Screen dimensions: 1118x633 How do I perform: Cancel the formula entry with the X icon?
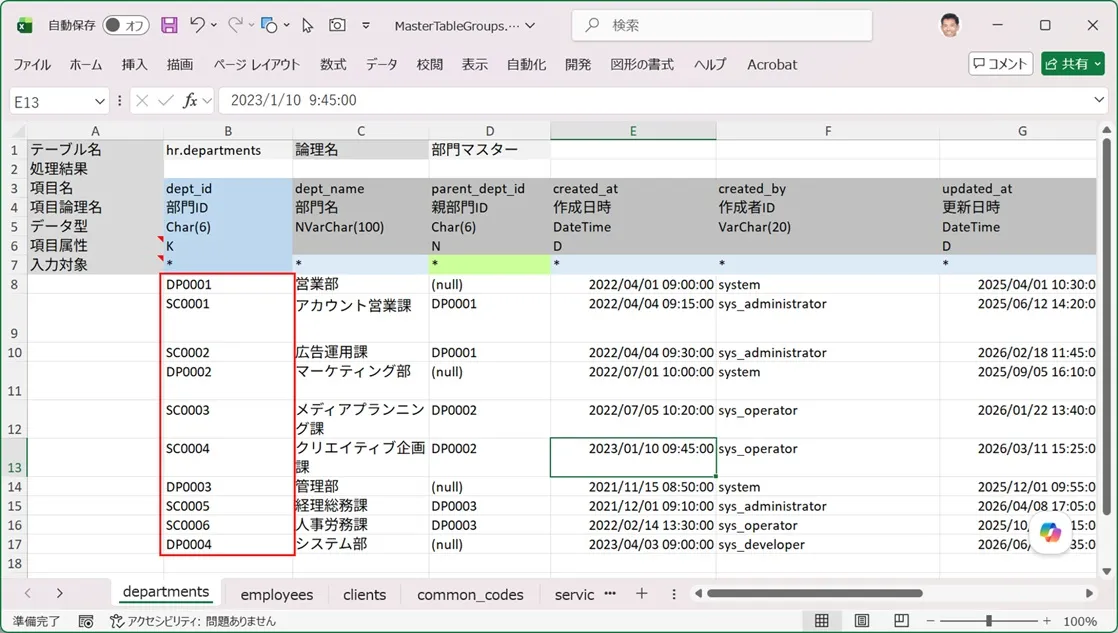tap(142, 101)
